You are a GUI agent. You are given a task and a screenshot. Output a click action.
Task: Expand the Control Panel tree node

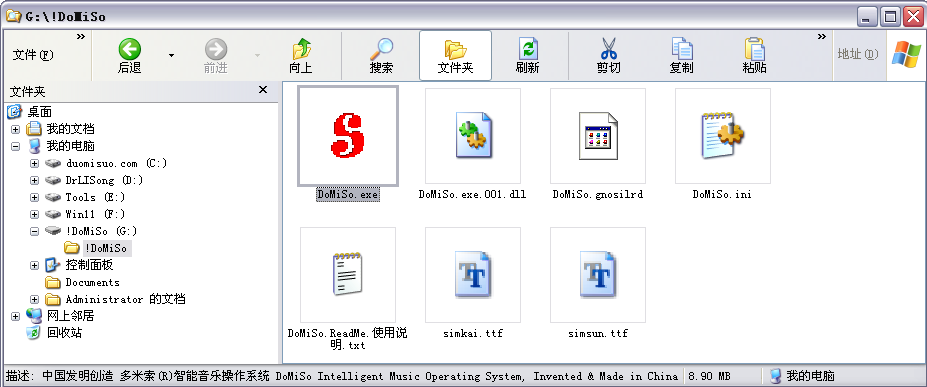point(34,266)
